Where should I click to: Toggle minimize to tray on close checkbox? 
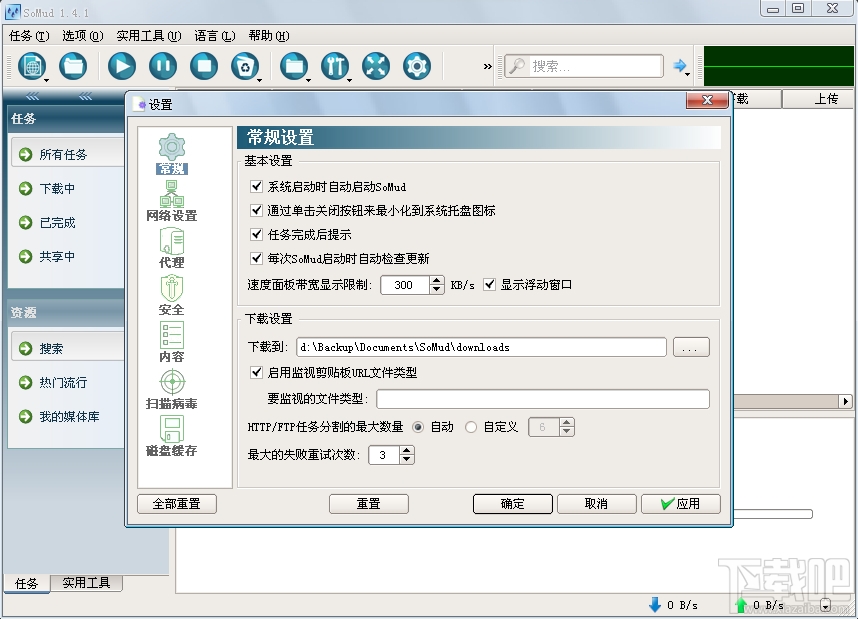(256, 210)
